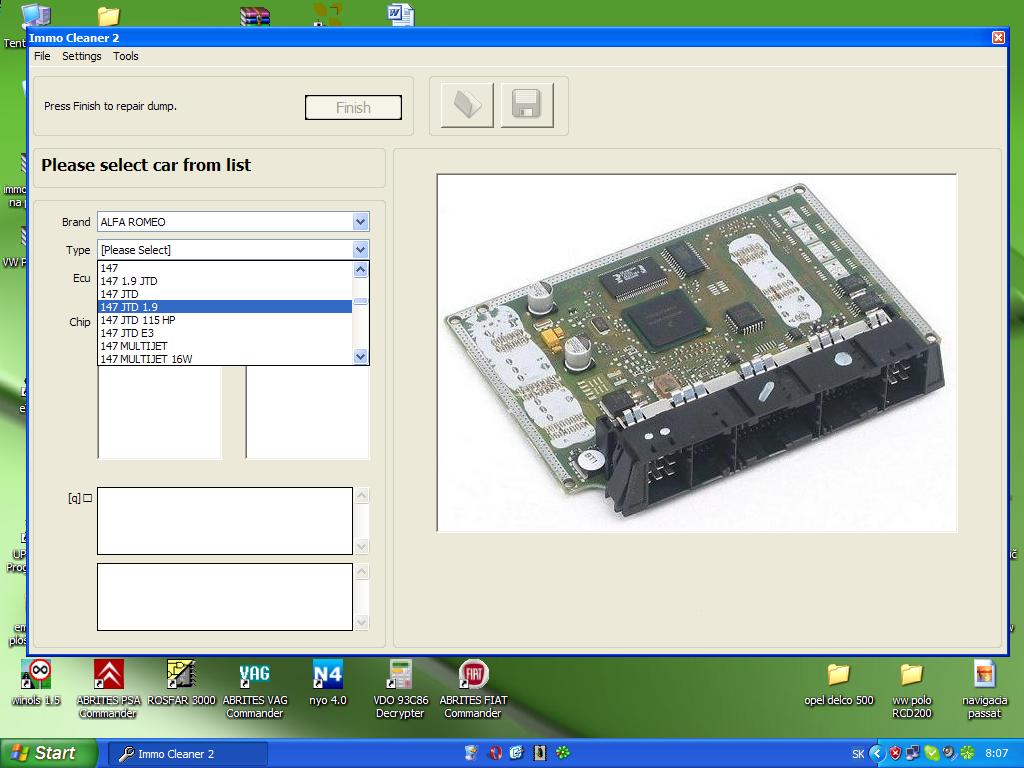Viewport: 1024px width, 768px height.
Task: Click the yellow folder icon at desktop top
Action: (108, 16)
